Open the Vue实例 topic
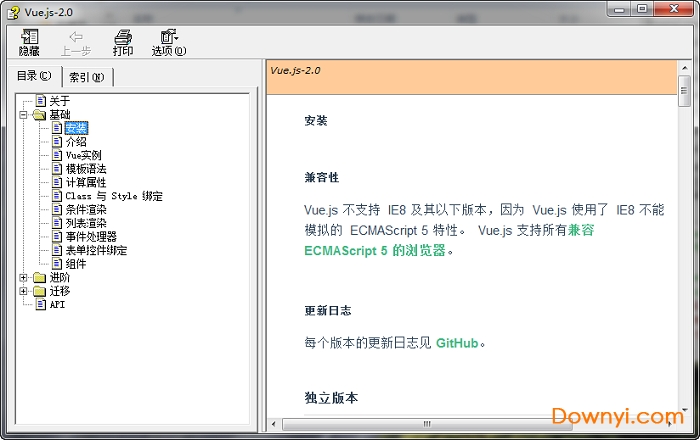Image resolution: width=700 pixels, height=440 pixels. coord(83,155)
